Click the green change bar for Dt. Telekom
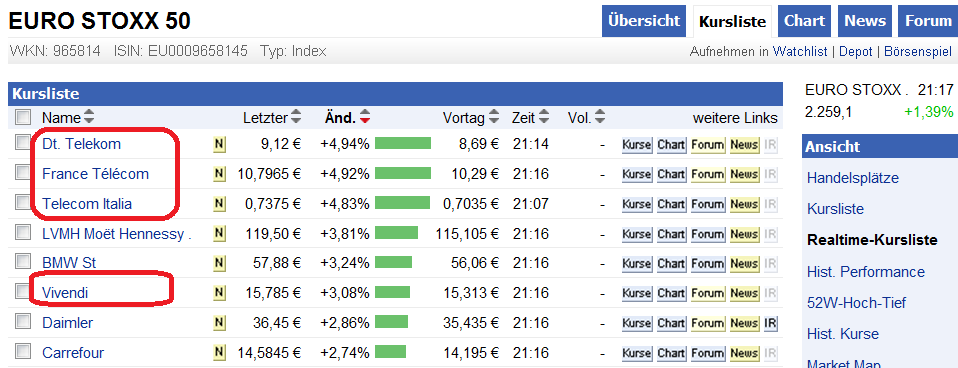 coord(403,144)
